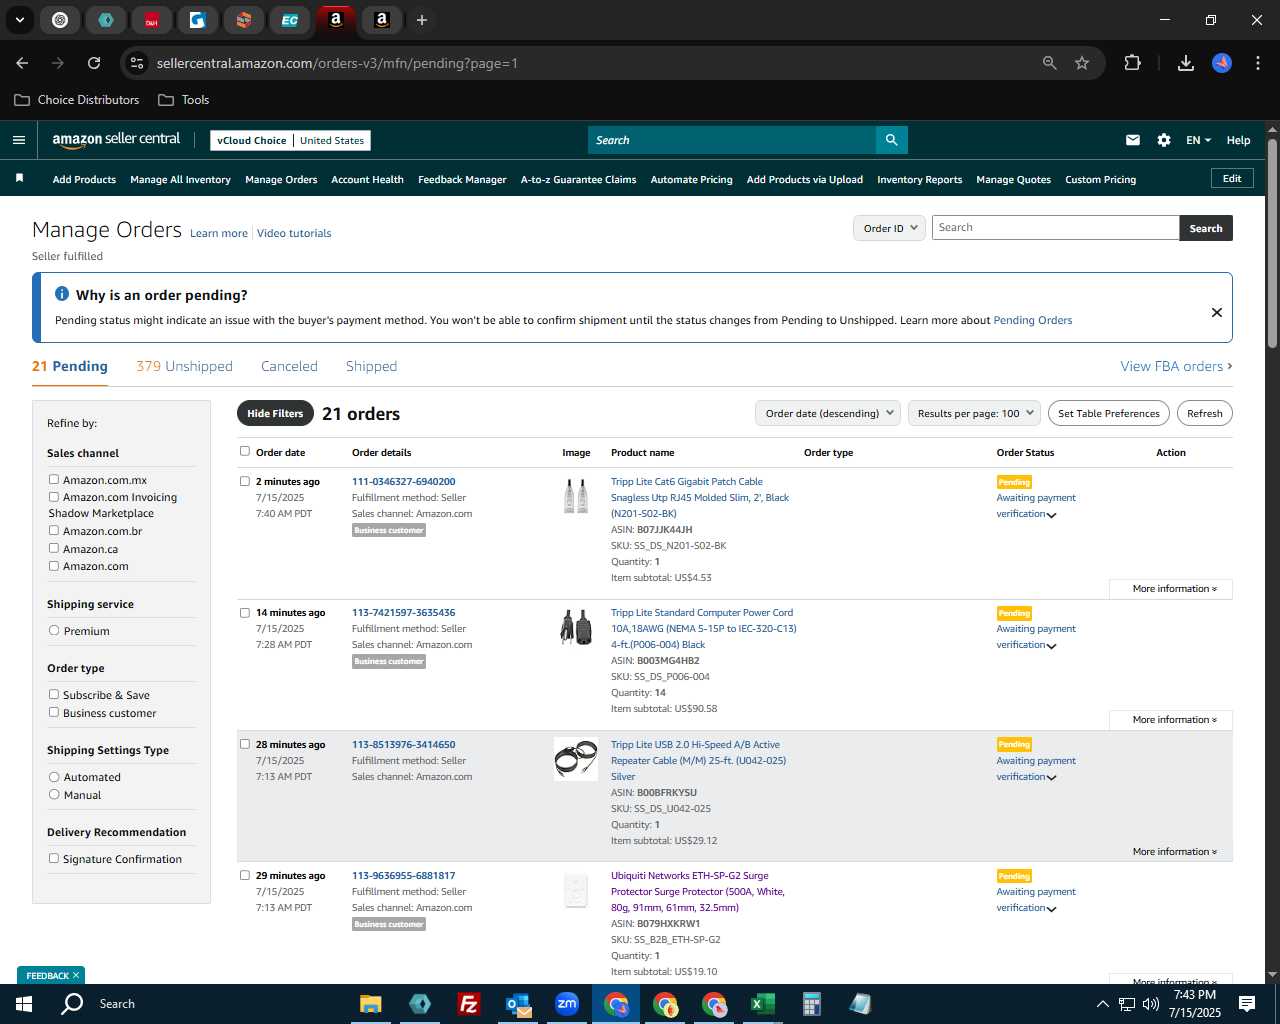Open the mail messages icon
The width and height of the screenshot is (1280, 1024).
tap(1132, 140)
